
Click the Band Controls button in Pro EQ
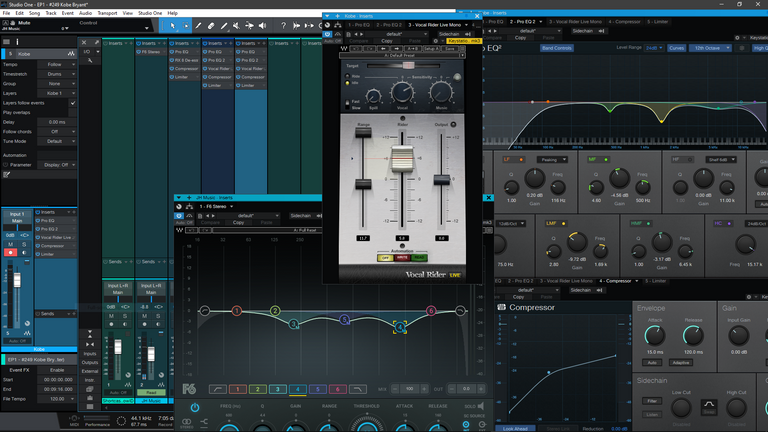tap(556, 47)
